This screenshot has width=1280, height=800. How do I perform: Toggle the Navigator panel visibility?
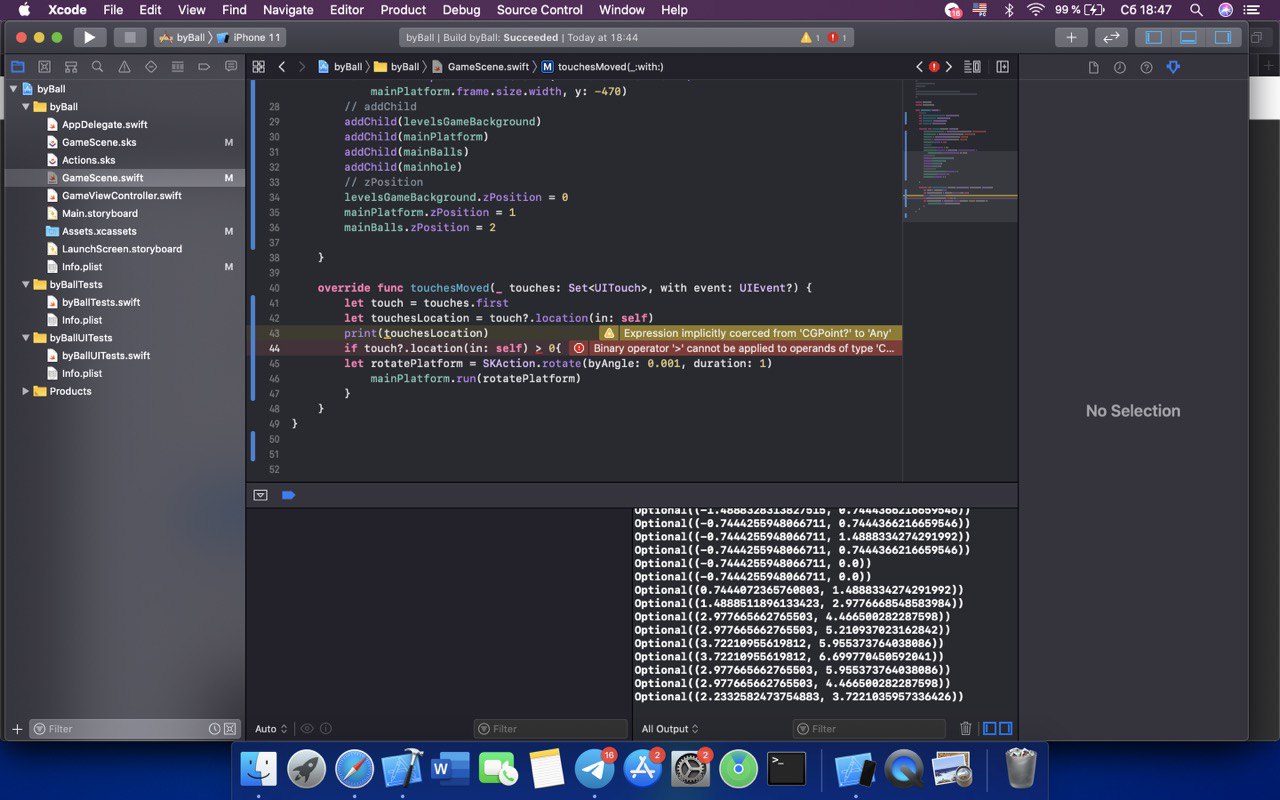click(x=1153, y=37)
